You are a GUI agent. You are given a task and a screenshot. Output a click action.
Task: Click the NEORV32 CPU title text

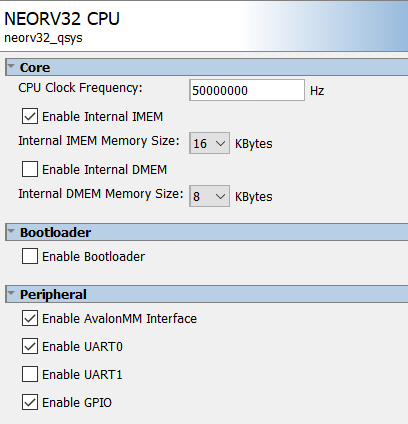pos(62,19)
